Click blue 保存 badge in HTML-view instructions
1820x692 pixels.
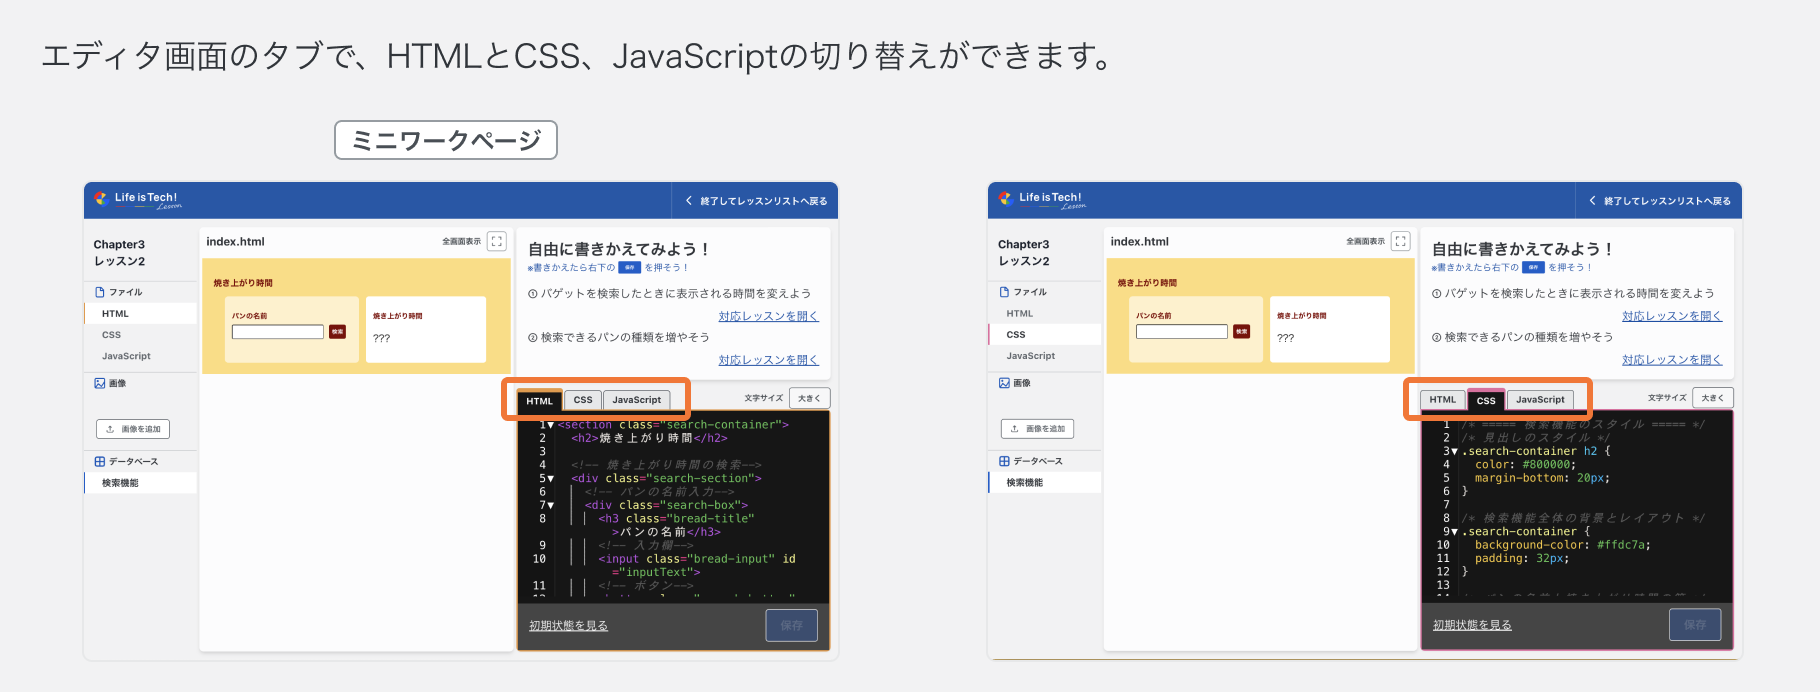point(629,267)
